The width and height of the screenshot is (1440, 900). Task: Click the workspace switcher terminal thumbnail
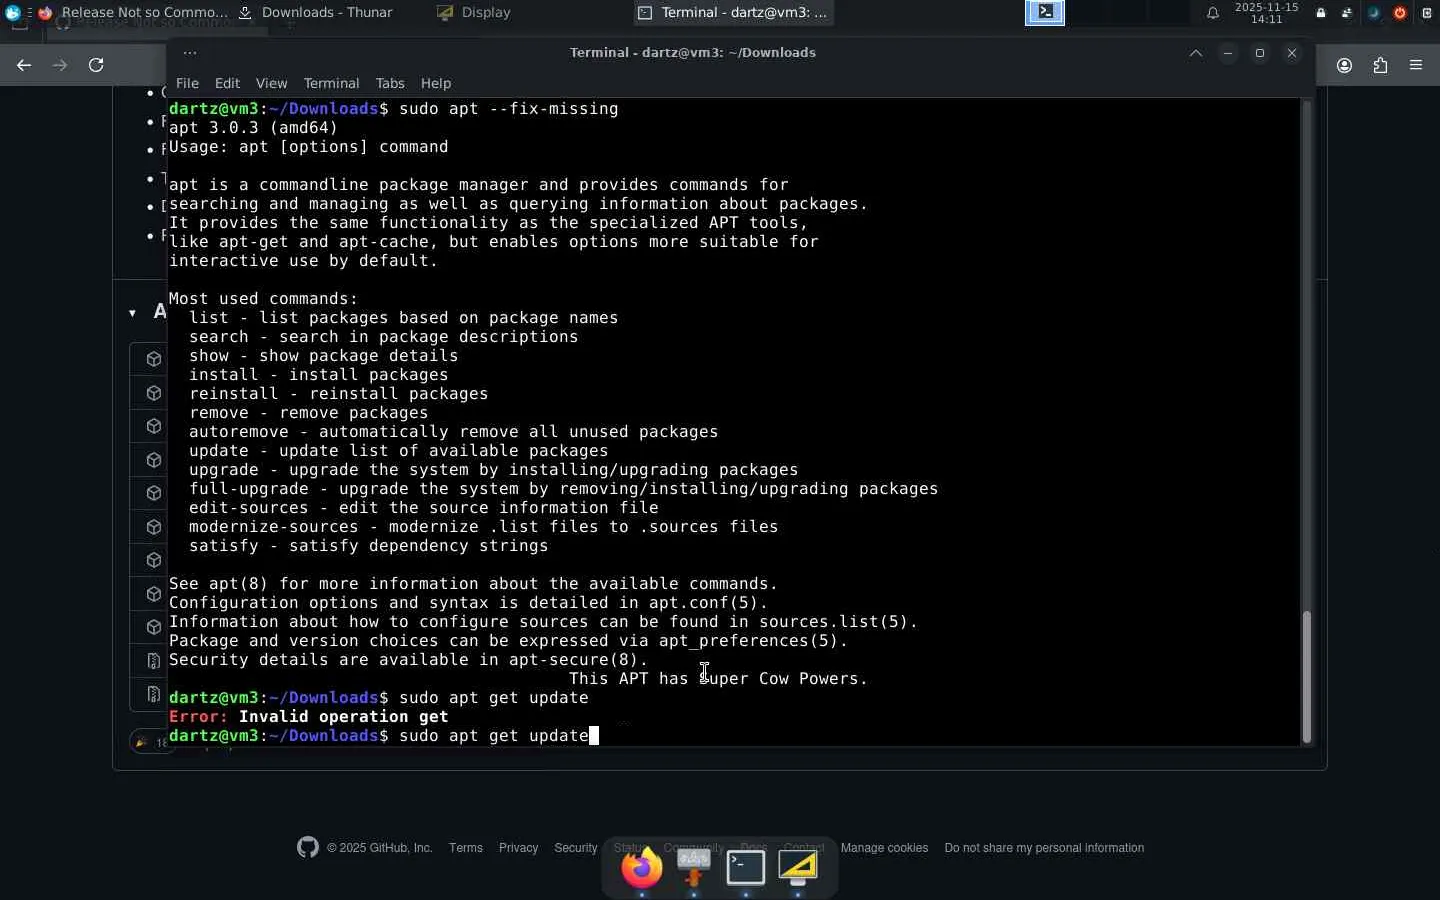[x=1045, y=13]
